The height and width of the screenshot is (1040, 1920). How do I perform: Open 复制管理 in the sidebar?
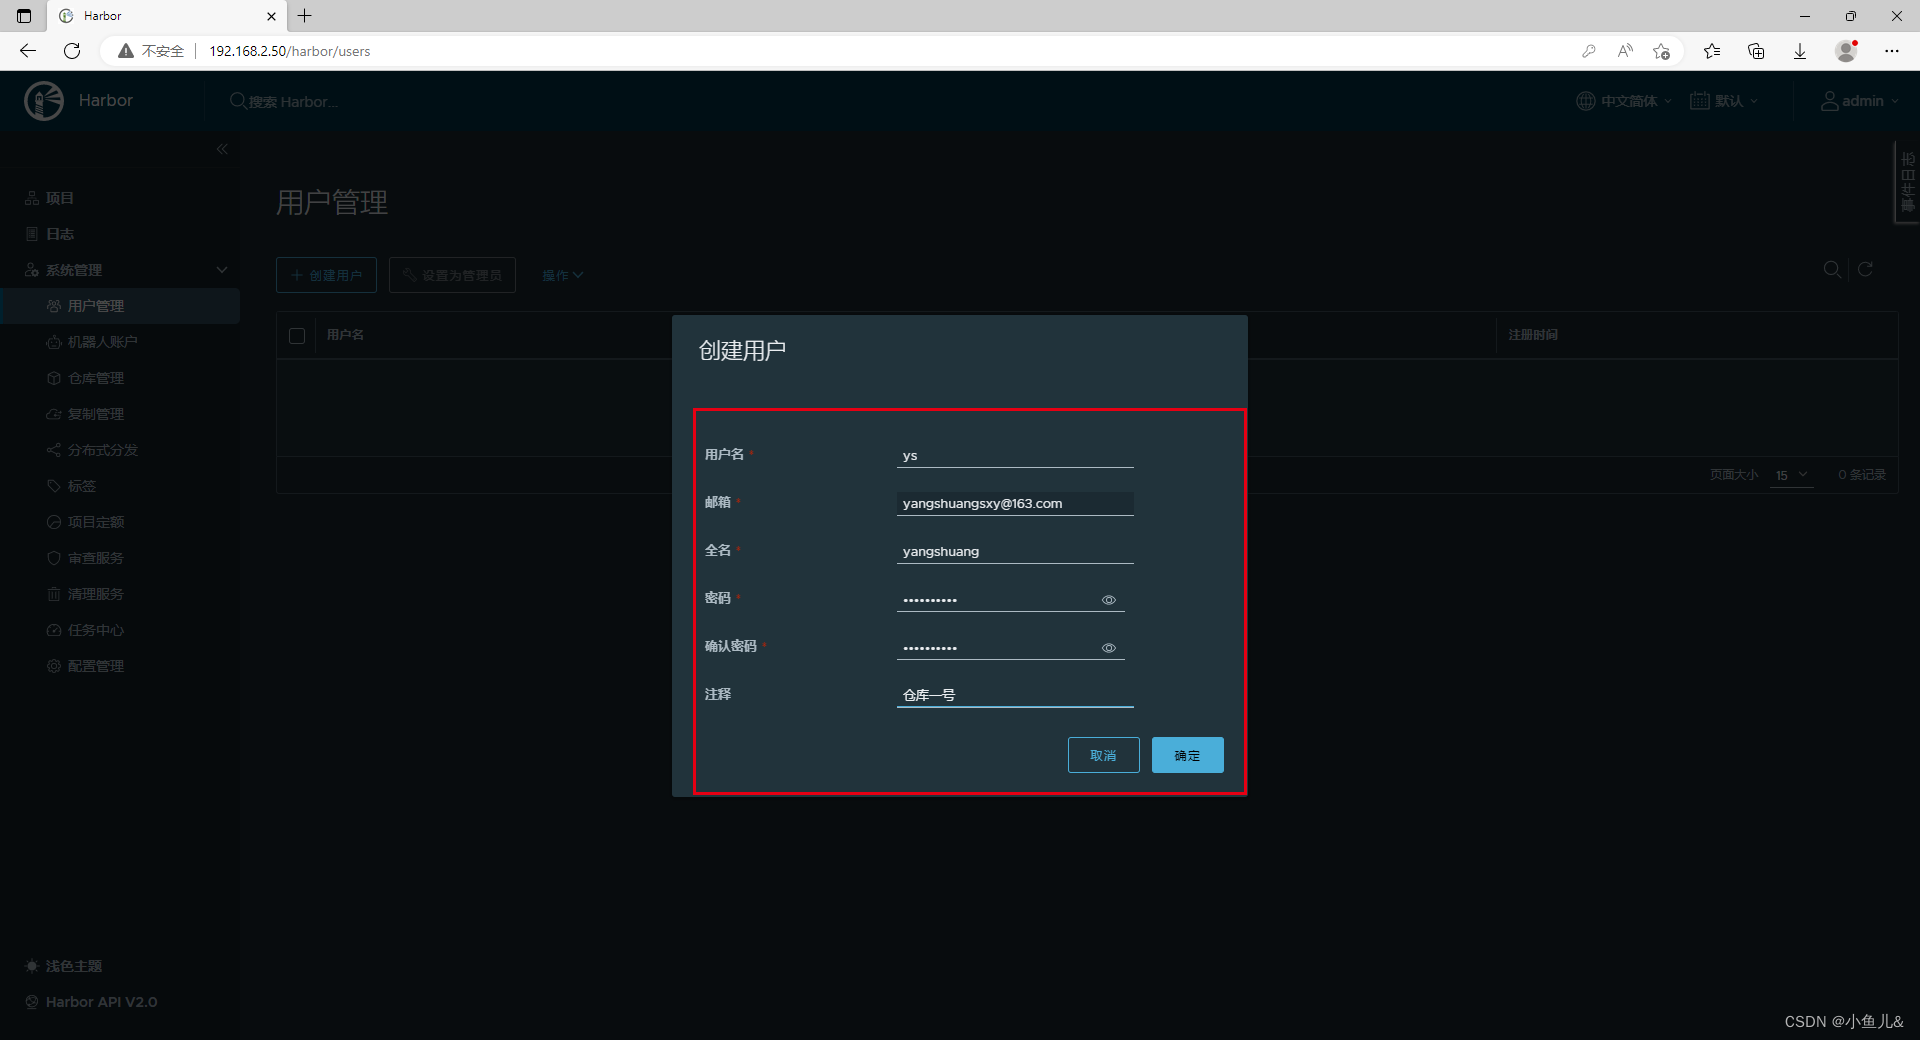96,414
